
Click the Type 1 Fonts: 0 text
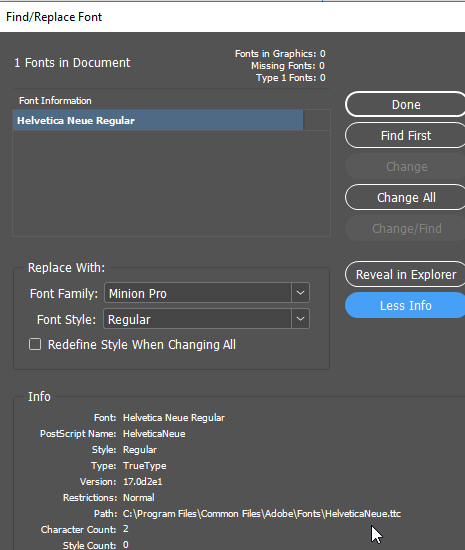coord(291,78)
